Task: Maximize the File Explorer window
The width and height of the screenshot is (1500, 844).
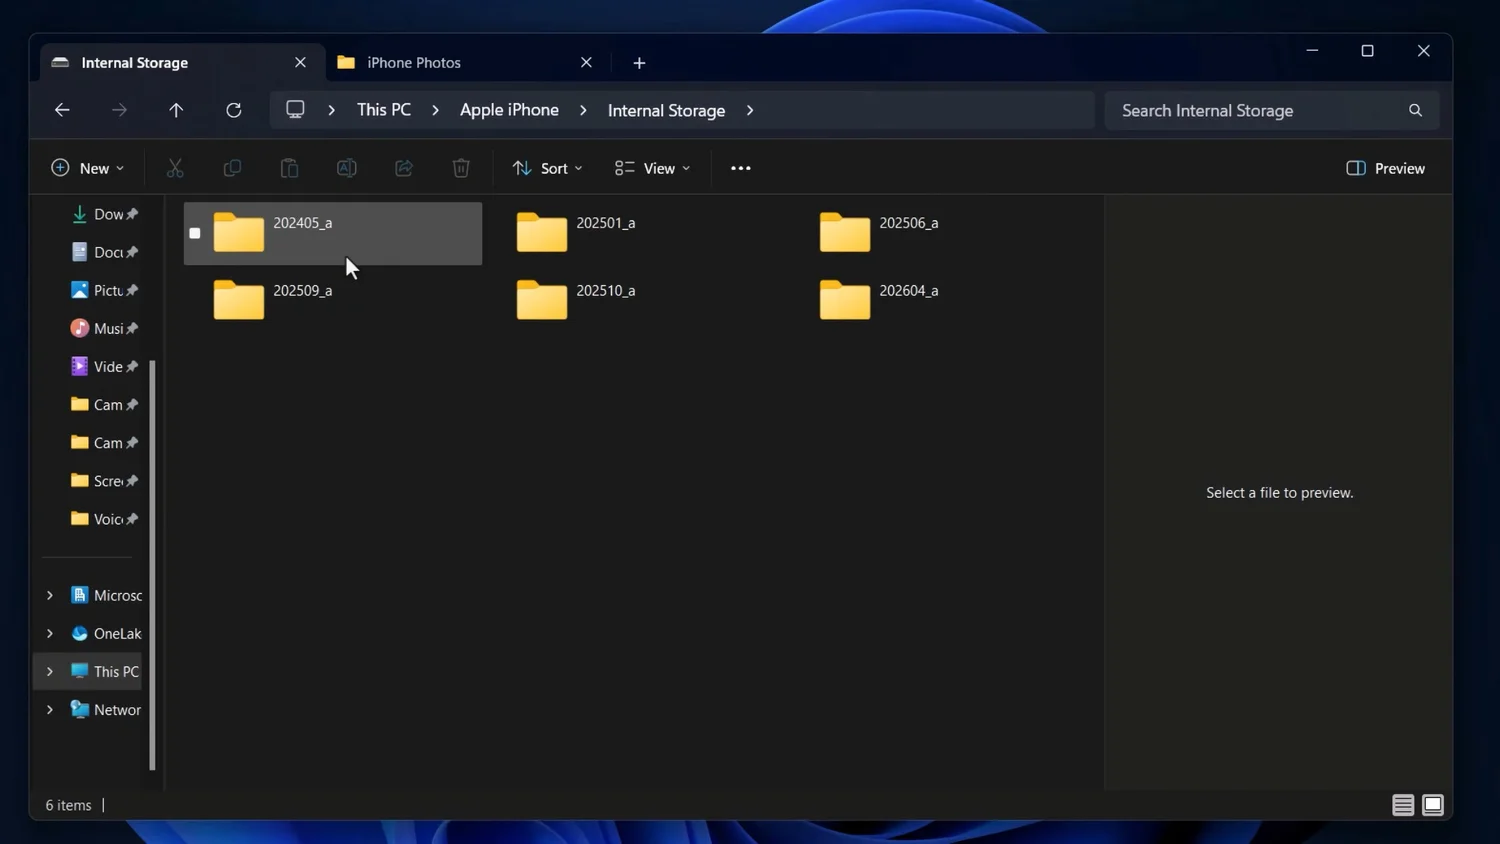Action: (1367, 51)
